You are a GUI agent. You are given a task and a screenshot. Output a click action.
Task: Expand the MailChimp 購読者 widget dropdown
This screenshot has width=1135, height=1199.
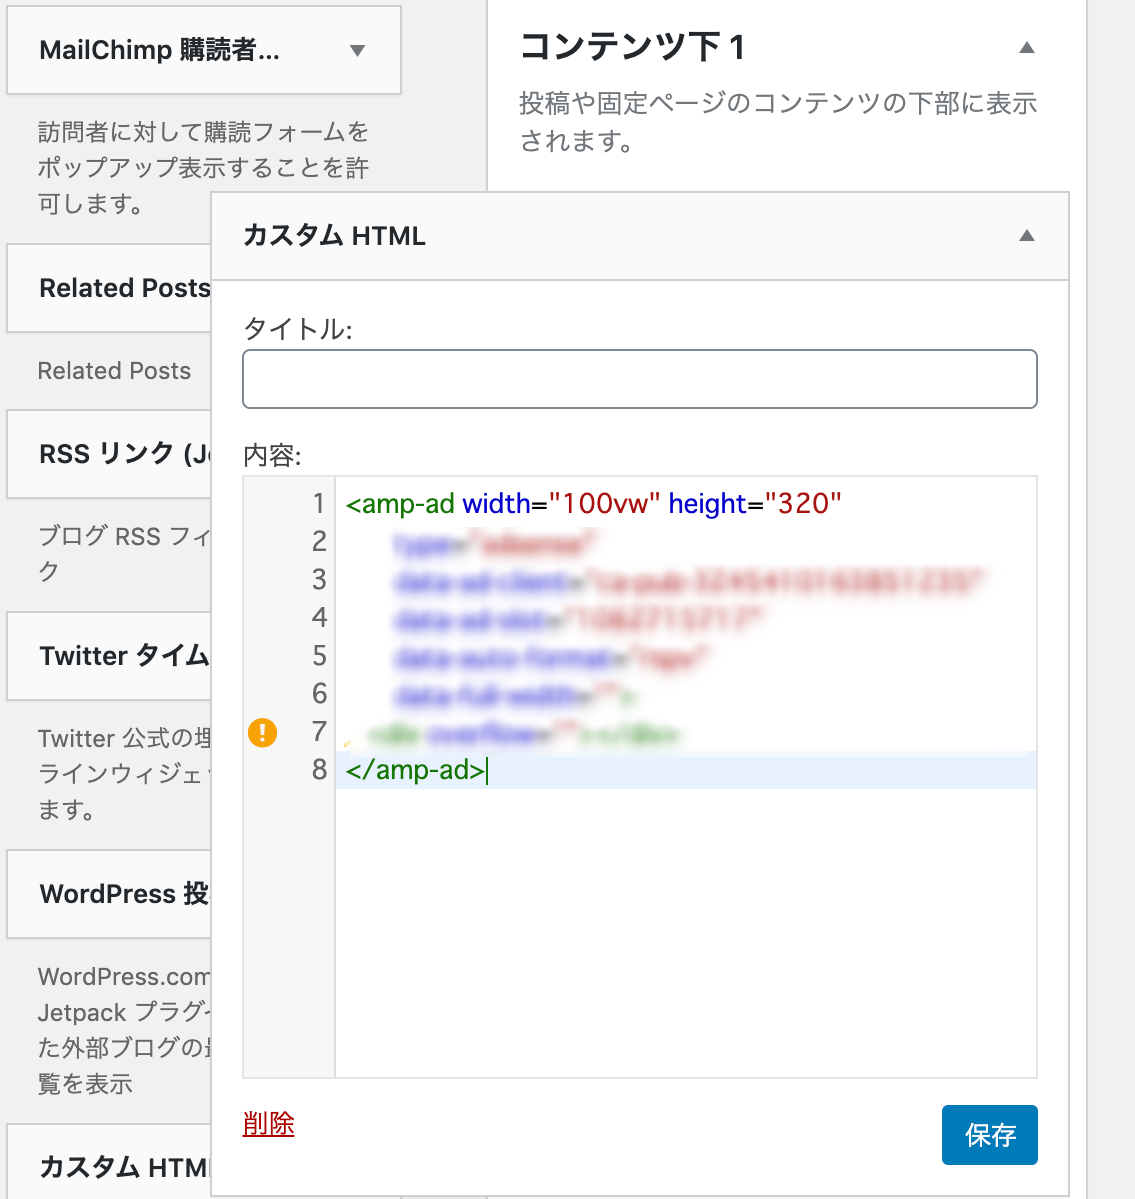point(357,51)
